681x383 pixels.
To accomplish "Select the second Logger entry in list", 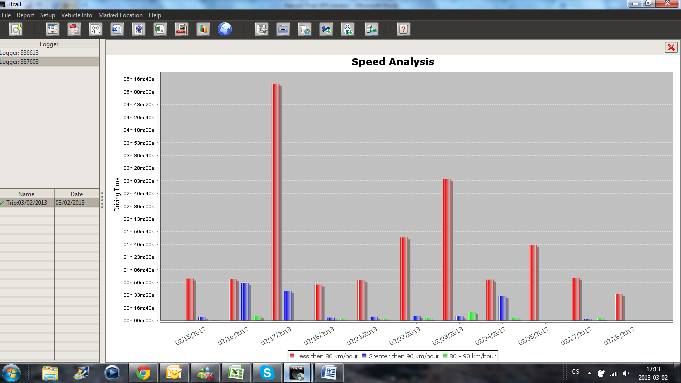I will pyautogui.click(x=50, y=62).
